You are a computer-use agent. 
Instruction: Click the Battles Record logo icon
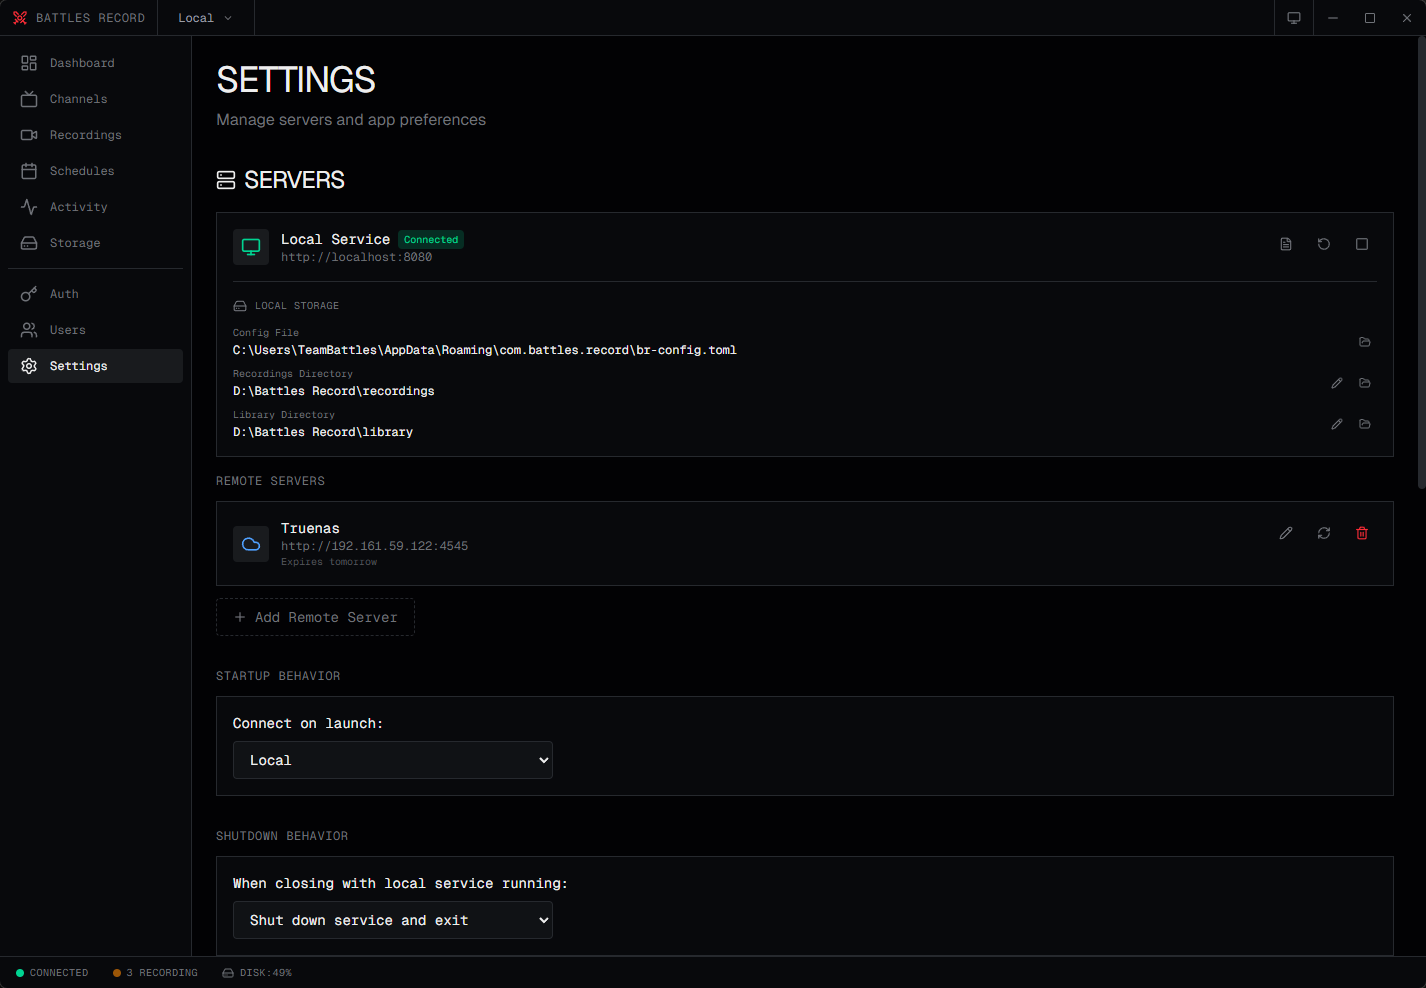click(20, 17)
